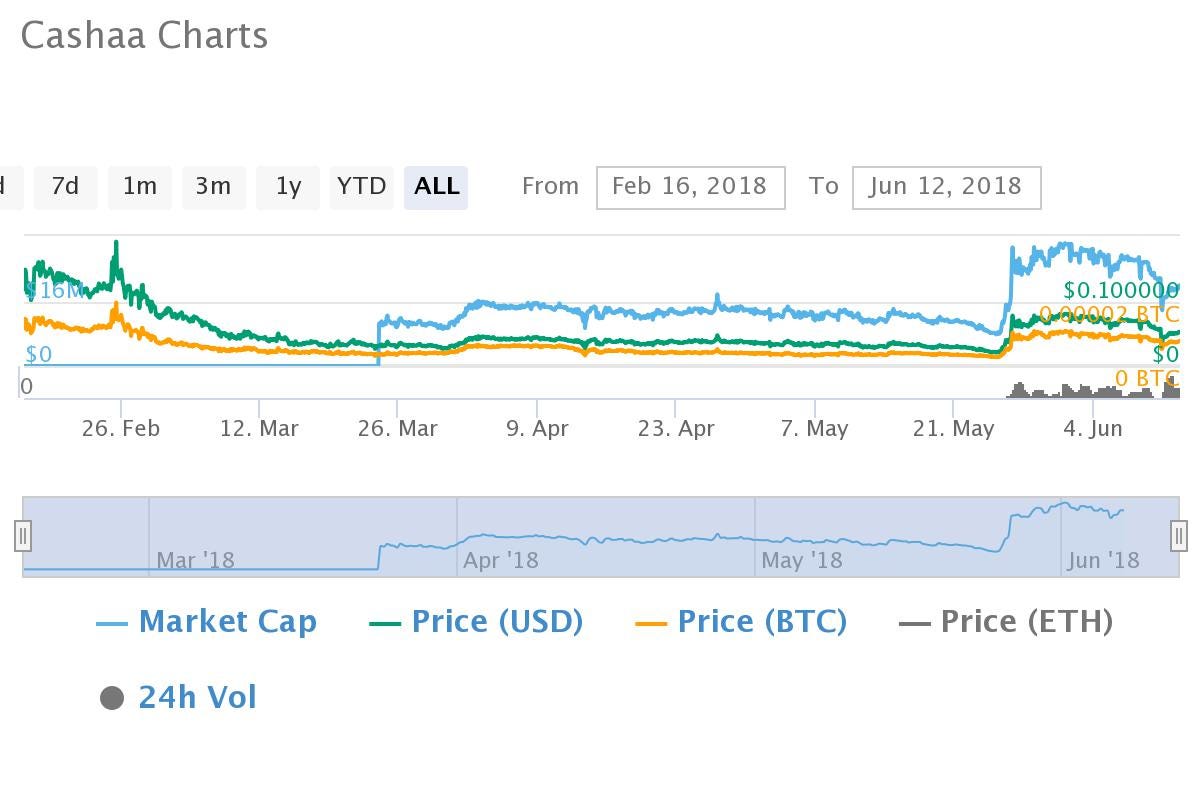The height and width of the screenshot is (800, 1200).
Task: Click the From date field showing Feb 16, 2018
Action: coord(690,187)
